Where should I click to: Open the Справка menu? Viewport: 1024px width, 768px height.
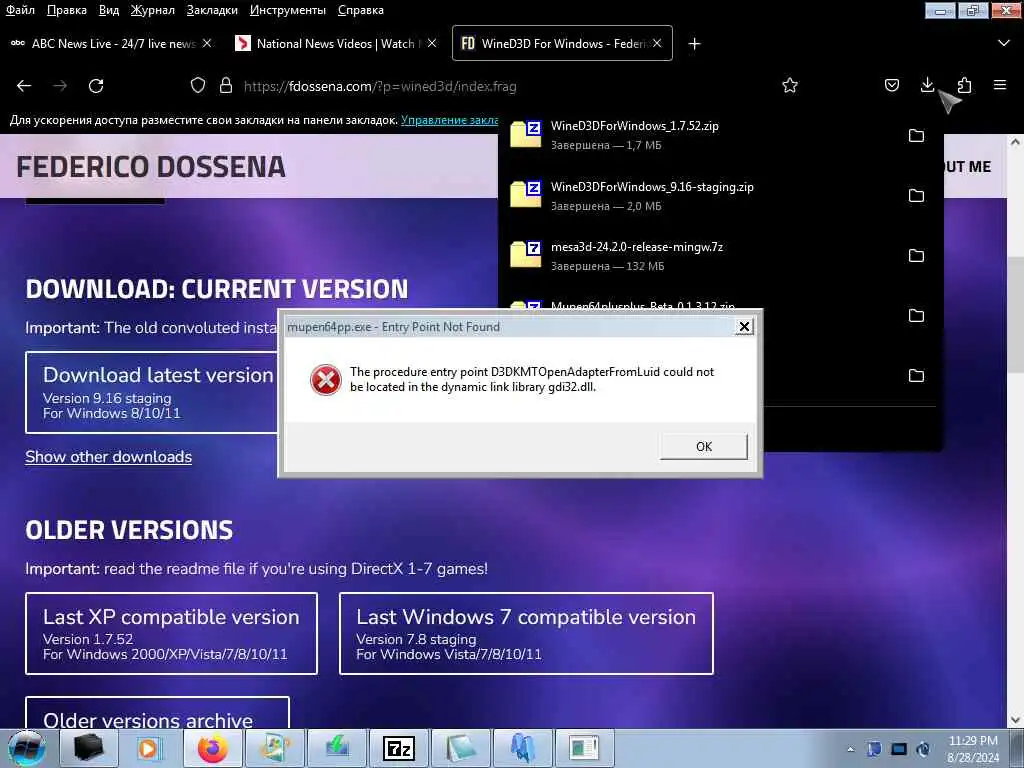pos(360,10)
